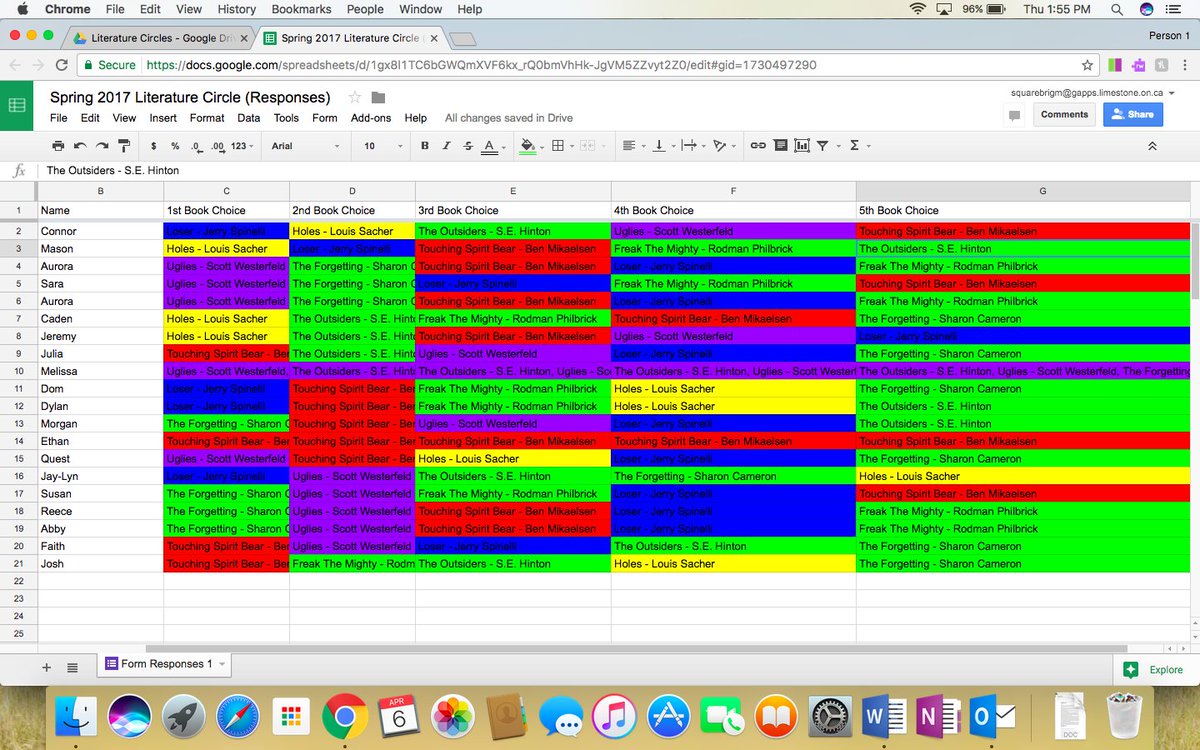Select the Form Responses 1 sheet tab
The width and height of the screenshot is (1200, 750).
point(165,664)
